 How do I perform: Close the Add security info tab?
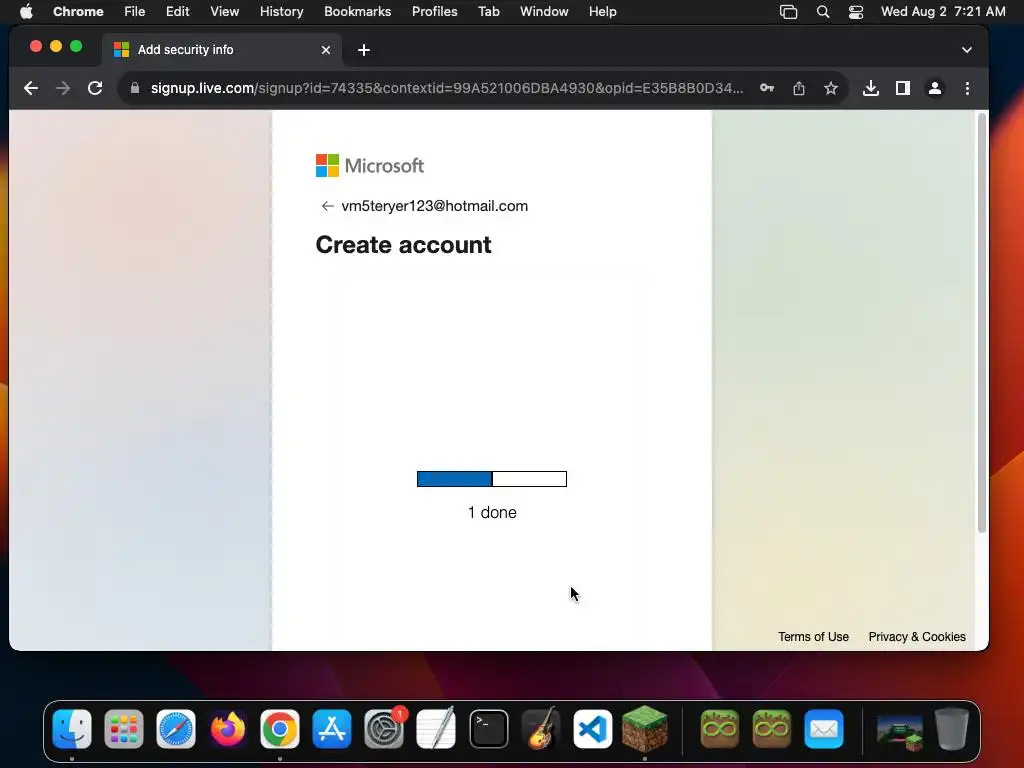click(326, 50)
